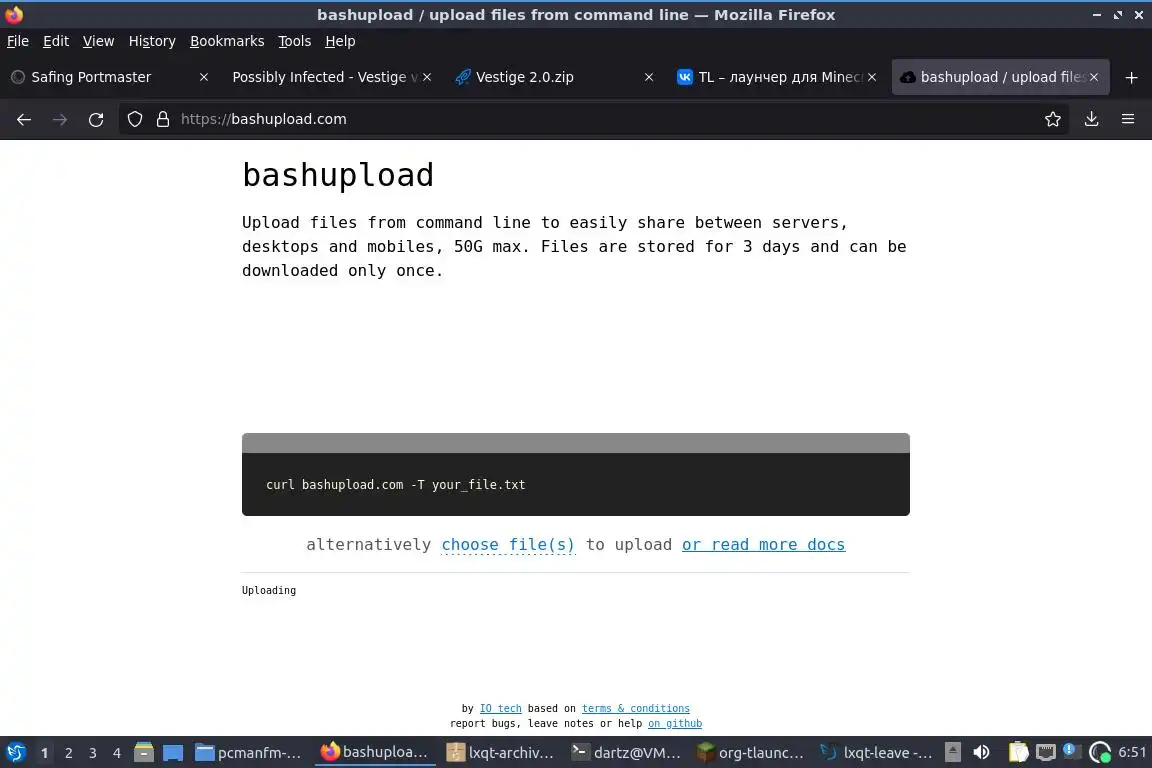Open a new tab with plus button

coord(1131,77)
